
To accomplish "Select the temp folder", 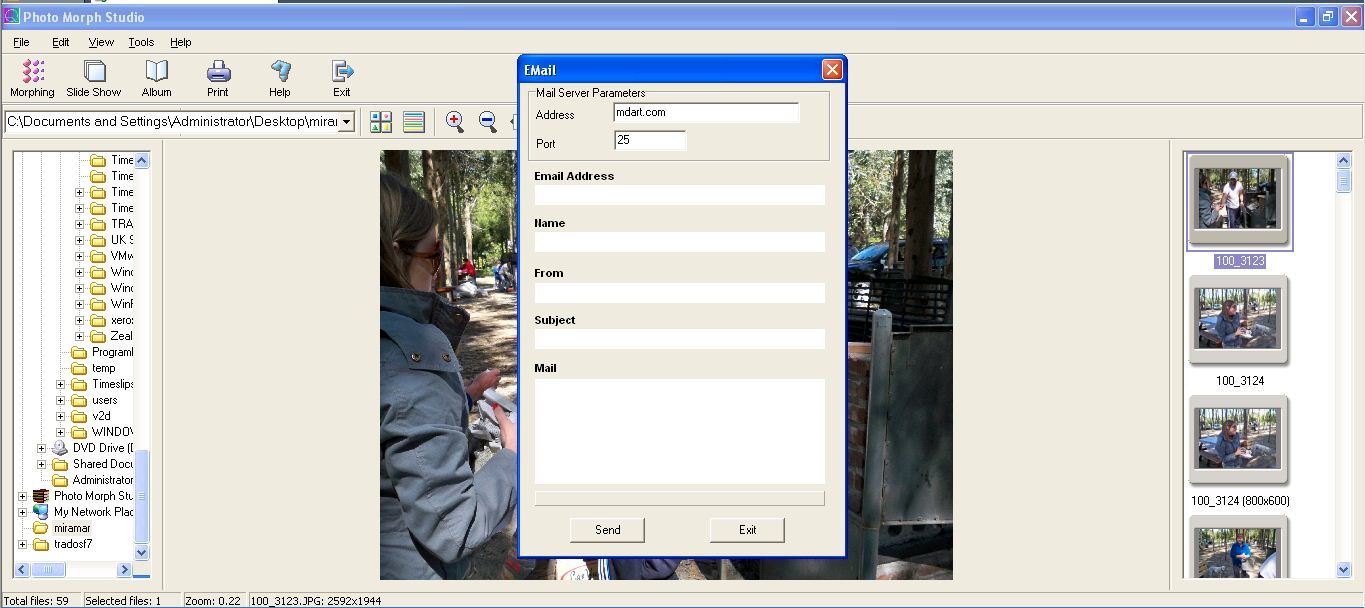I will coord(103,368).
